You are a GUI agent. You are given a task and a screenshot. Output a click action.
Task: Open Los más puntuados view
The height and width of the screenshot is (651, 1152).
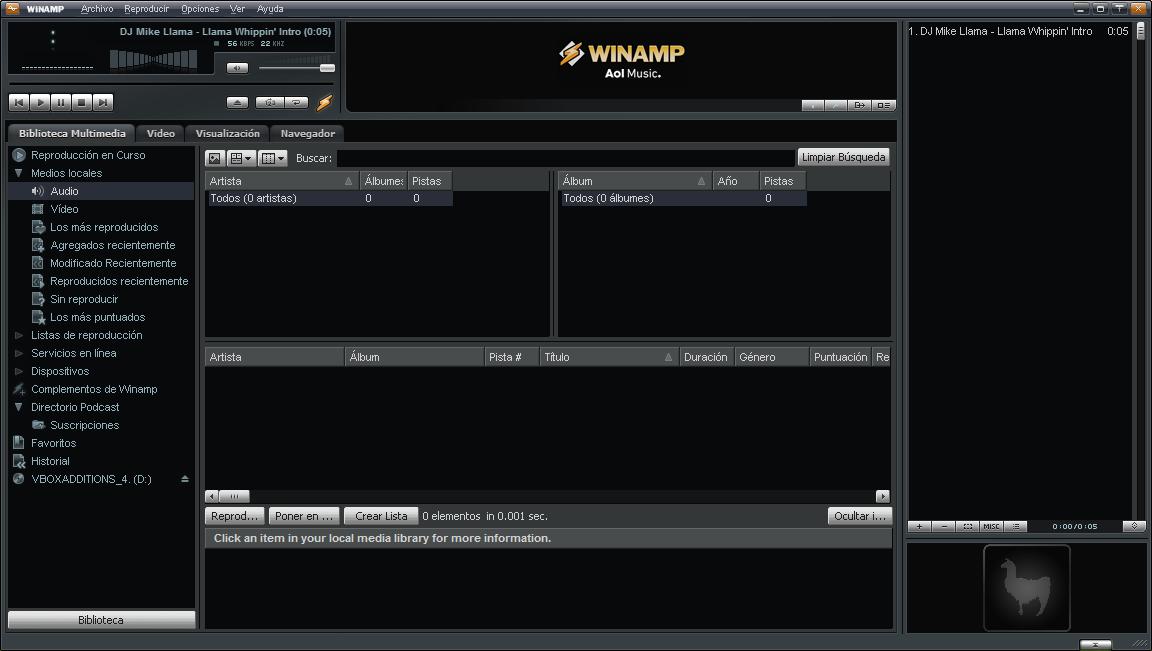point(97,317)
